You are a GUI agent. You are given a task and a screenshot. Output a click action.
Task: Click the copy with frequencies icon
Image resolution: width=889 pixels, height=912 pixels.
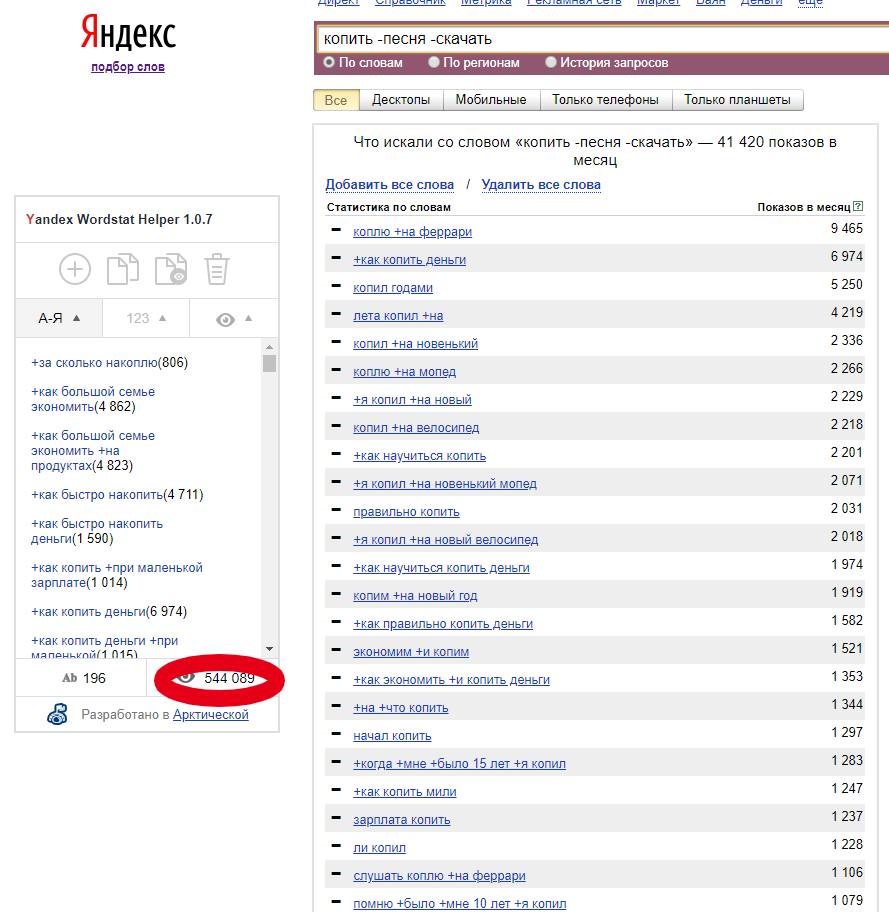[170, 269]
